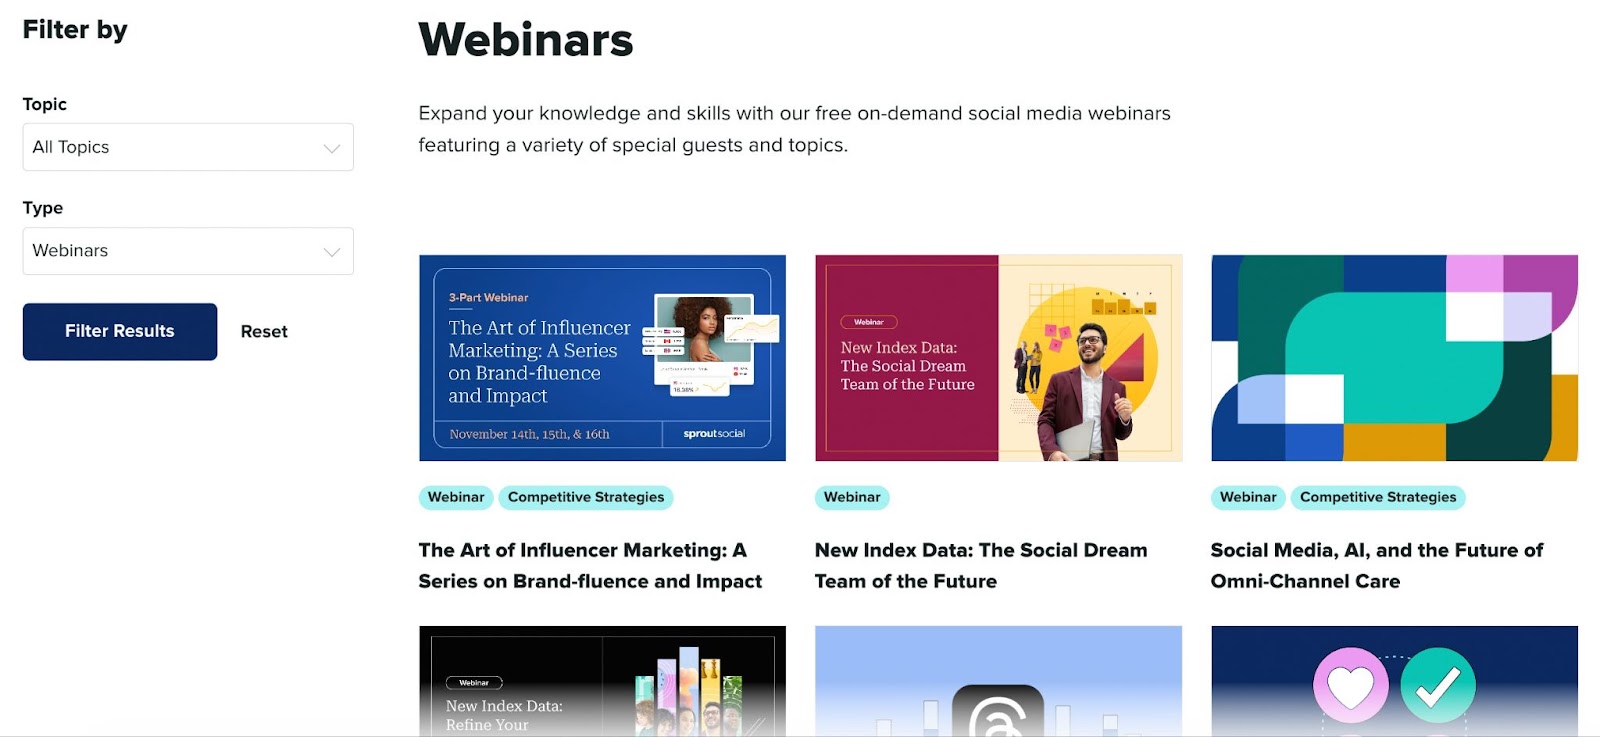Image resolution: width=1600 pixels, height=737 pixels.
Task: Click the Reset link
Action: tap(264, 331)
